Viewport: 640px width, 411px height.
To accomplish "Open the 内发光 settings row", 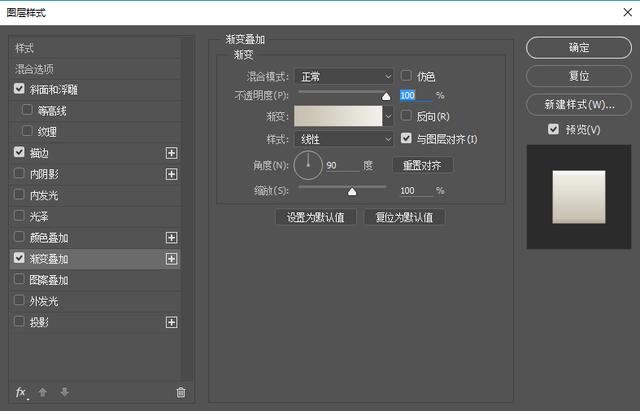I will 95,196.
